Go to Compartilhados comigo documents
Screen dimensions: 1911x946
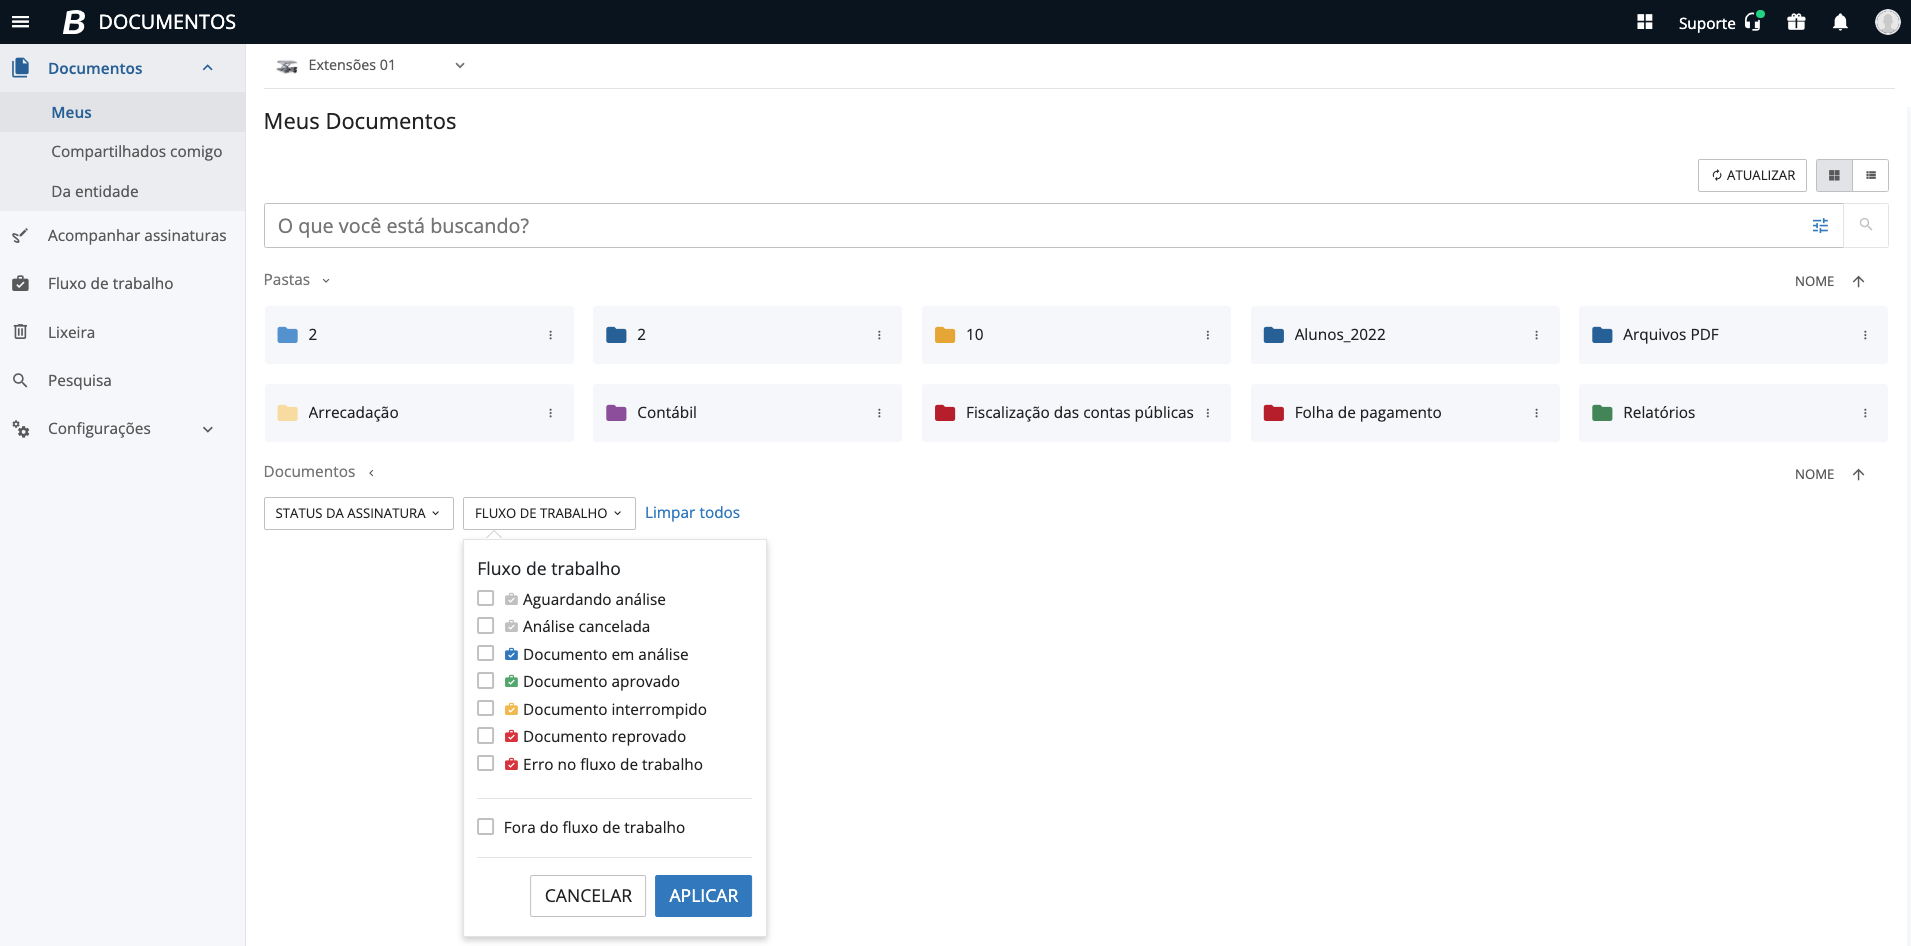136,152
